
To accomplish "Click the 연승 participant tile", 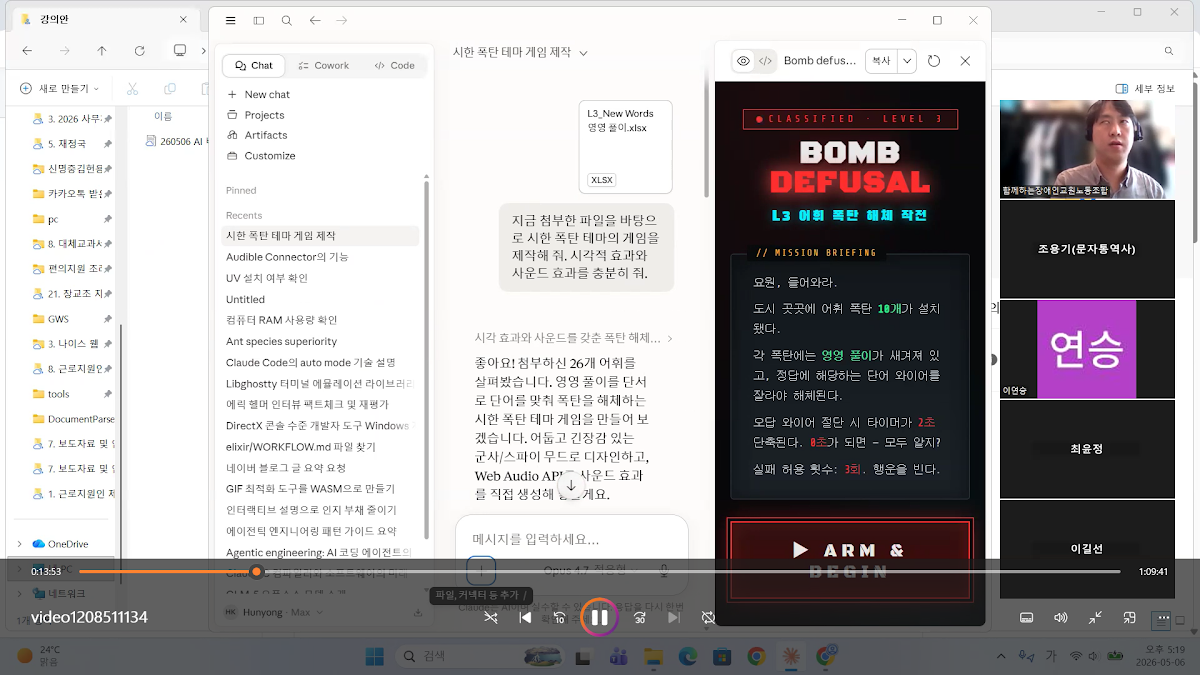I will tap(1087, 349).
